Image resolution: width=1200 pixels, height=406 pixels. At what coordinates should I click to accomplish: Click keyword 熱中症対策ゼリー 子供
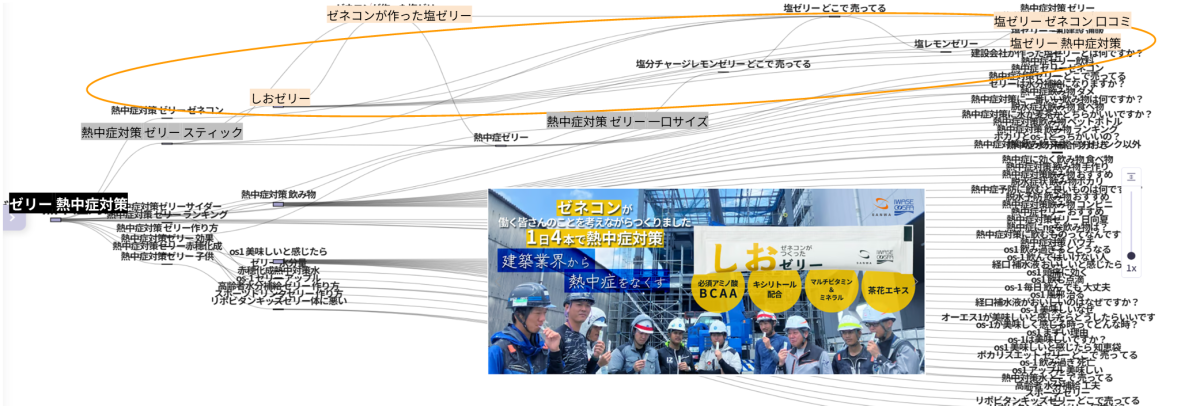[x=167, y=256]
